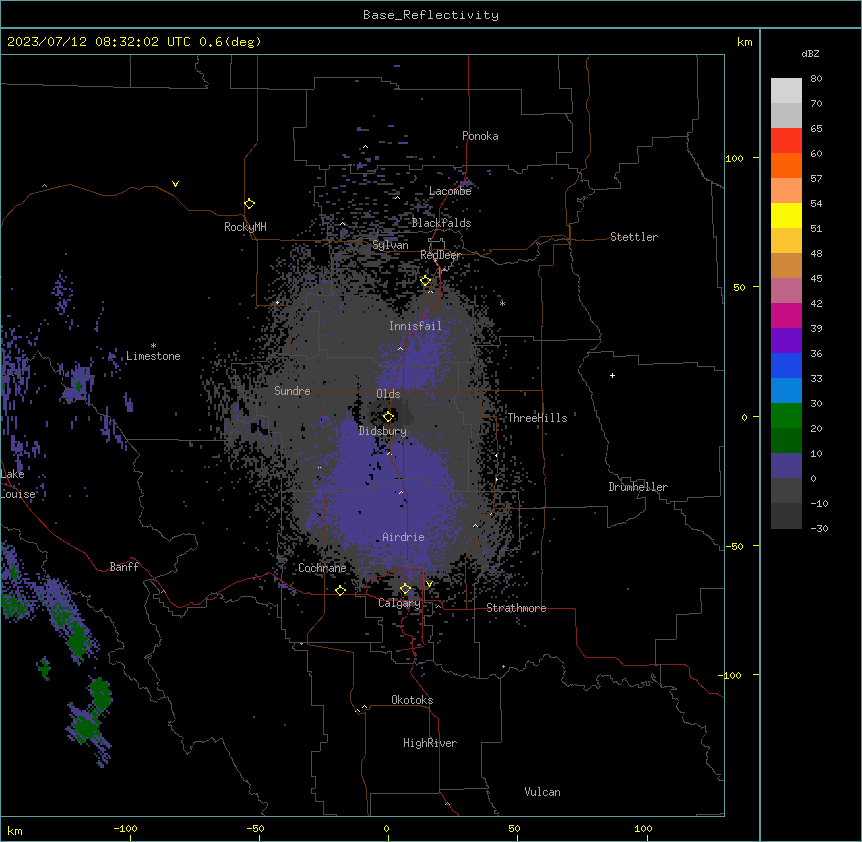862x842 pixels.
Task: Click the white plus marker west of Drumheller
Action: (x=612, y=375)
